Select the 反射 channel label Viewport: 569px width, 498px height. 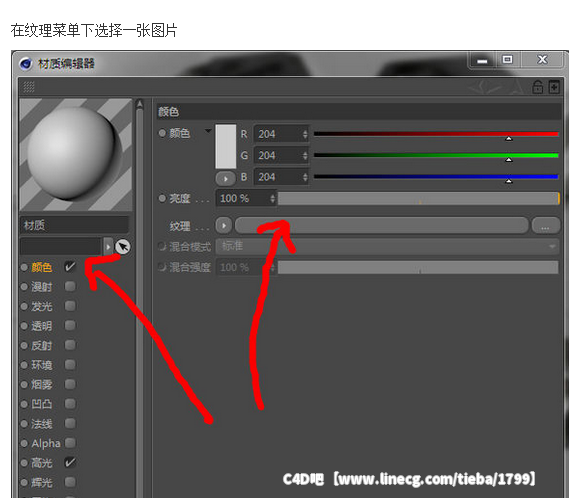click(42, 346)
